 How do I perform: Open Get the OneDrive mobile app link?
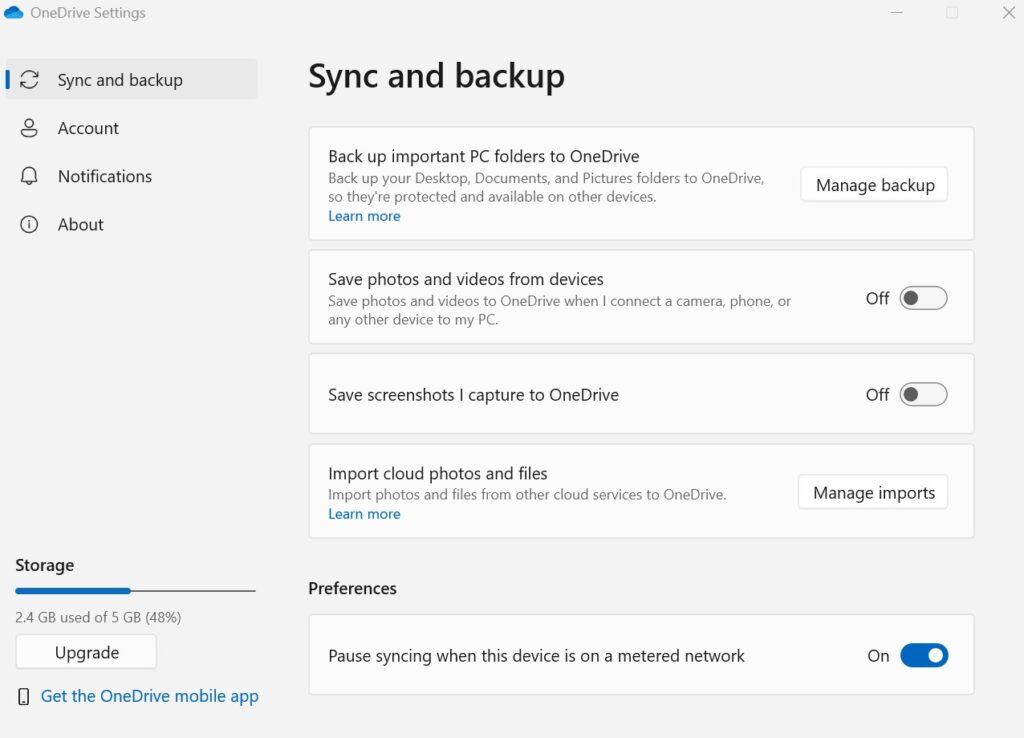point(150,696)
